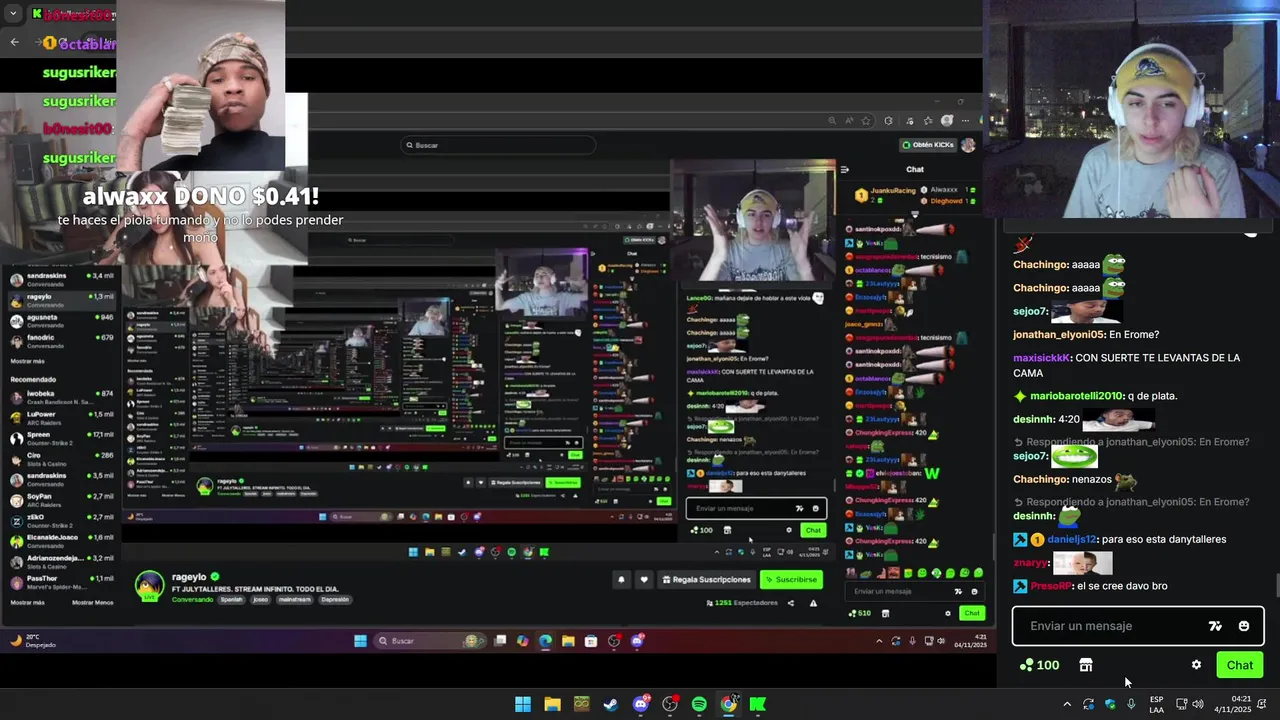Click the green 'Suscribirse' button
This screenshot has width=1280, height=720.
point(791,579)
